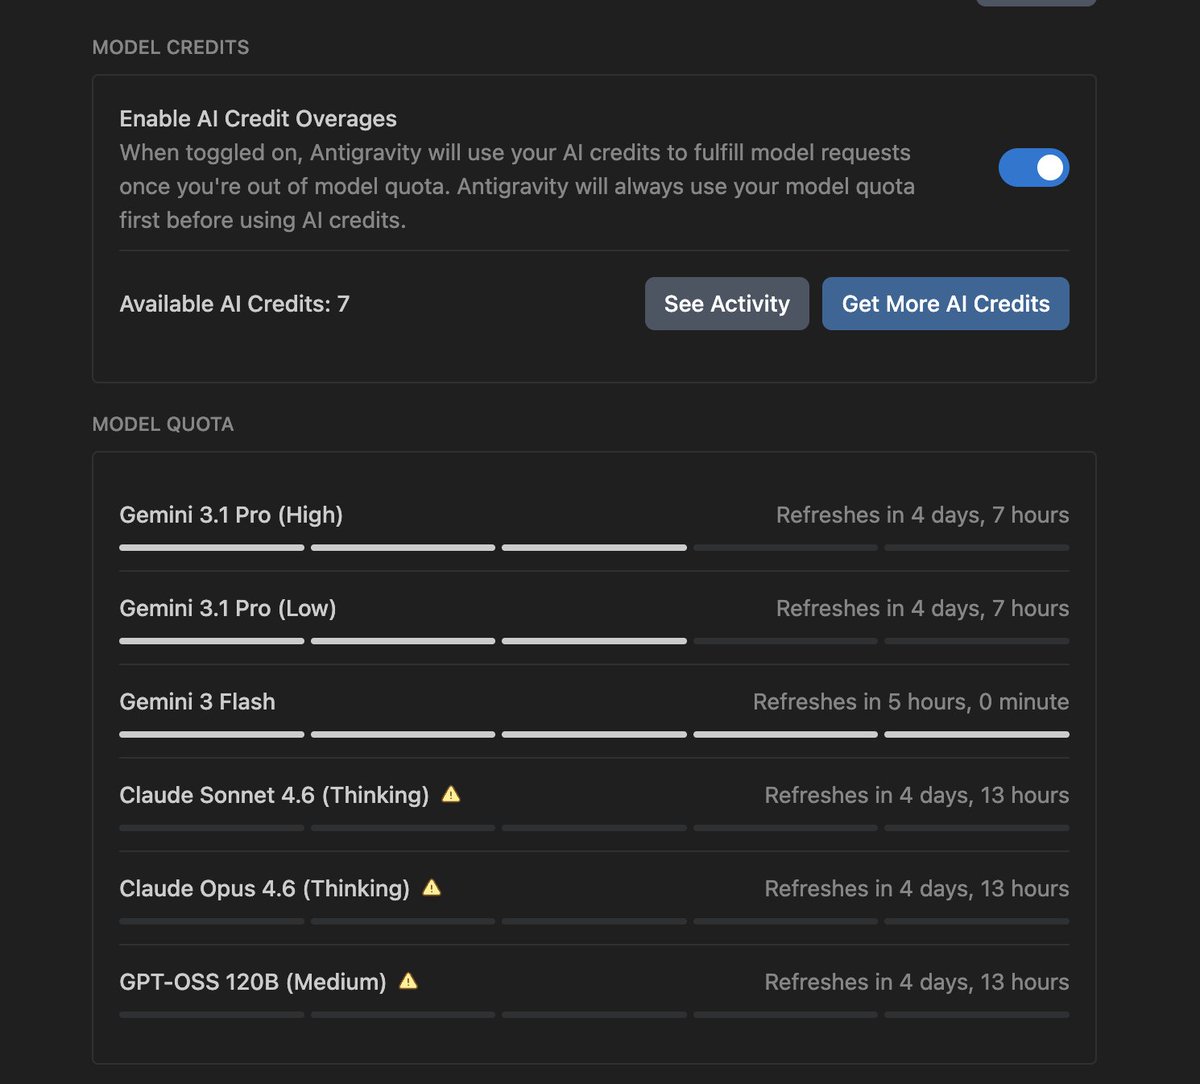Image resolution: width=1200 pixels, height=1084 pixels.
Task: Click Gemini 3 Flash refresh time text
Action: pyautogui.click(x=911, y=702)
